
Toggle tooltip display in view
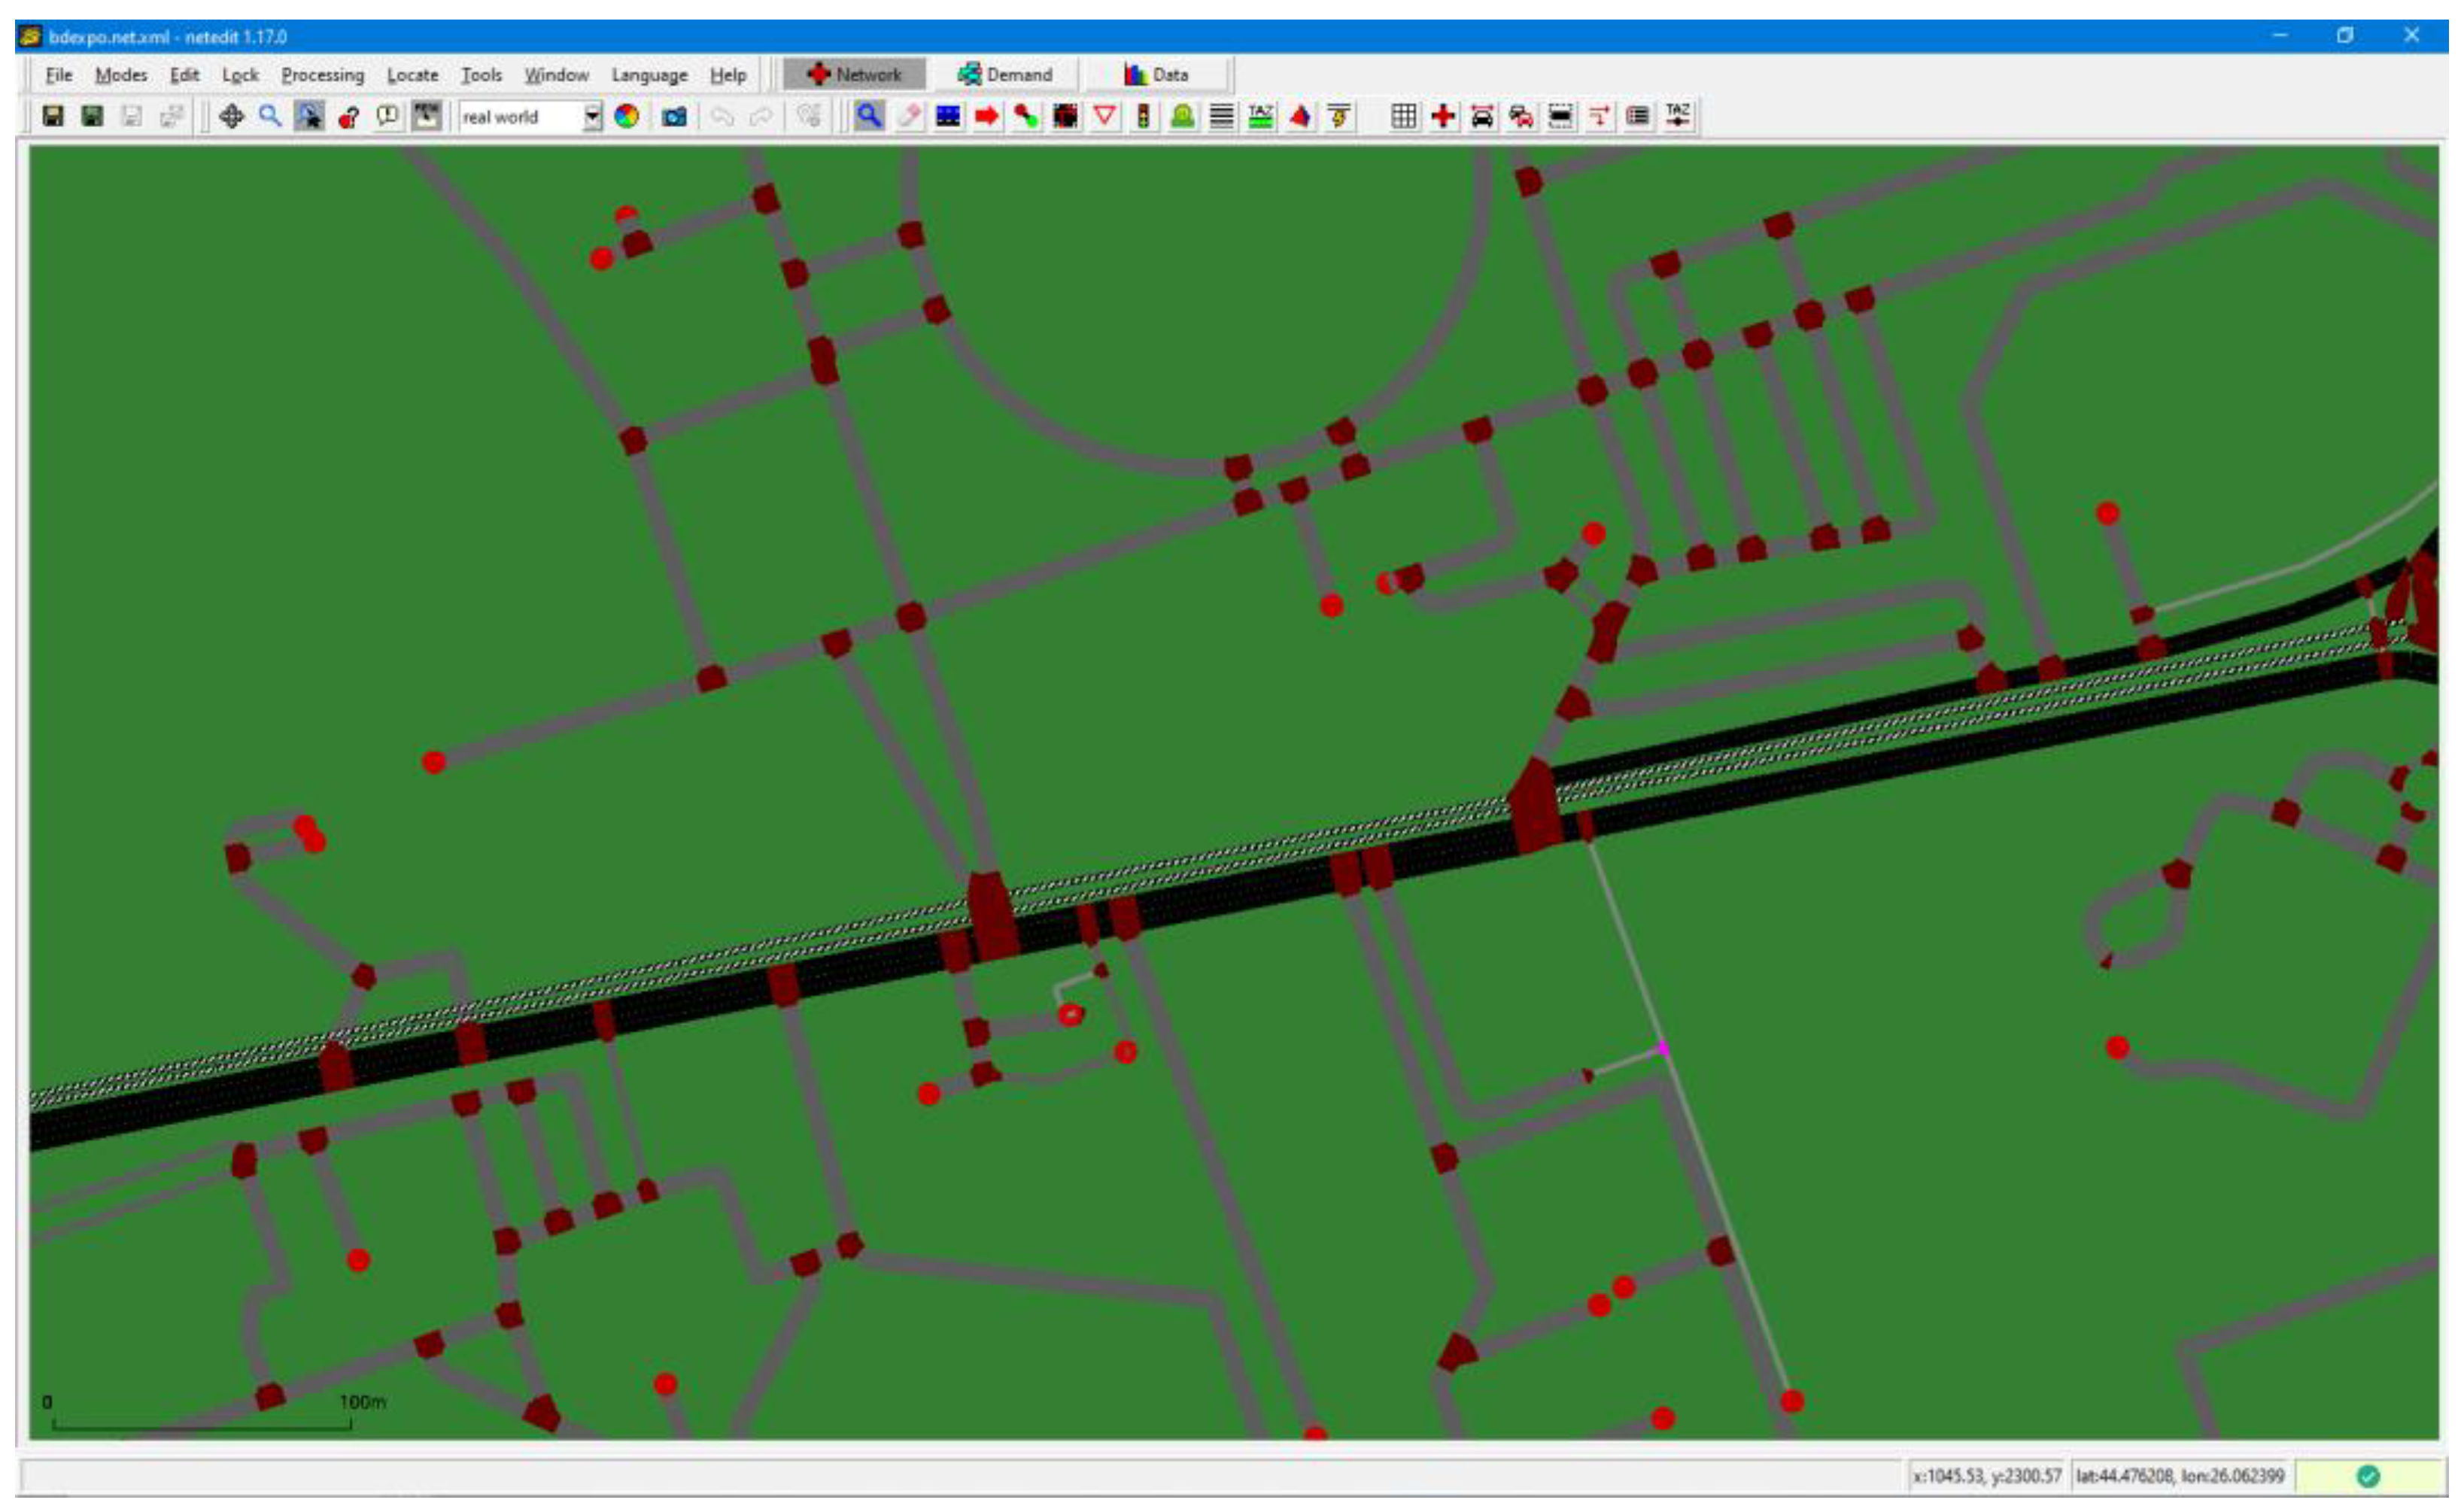(x=387, y=117)
